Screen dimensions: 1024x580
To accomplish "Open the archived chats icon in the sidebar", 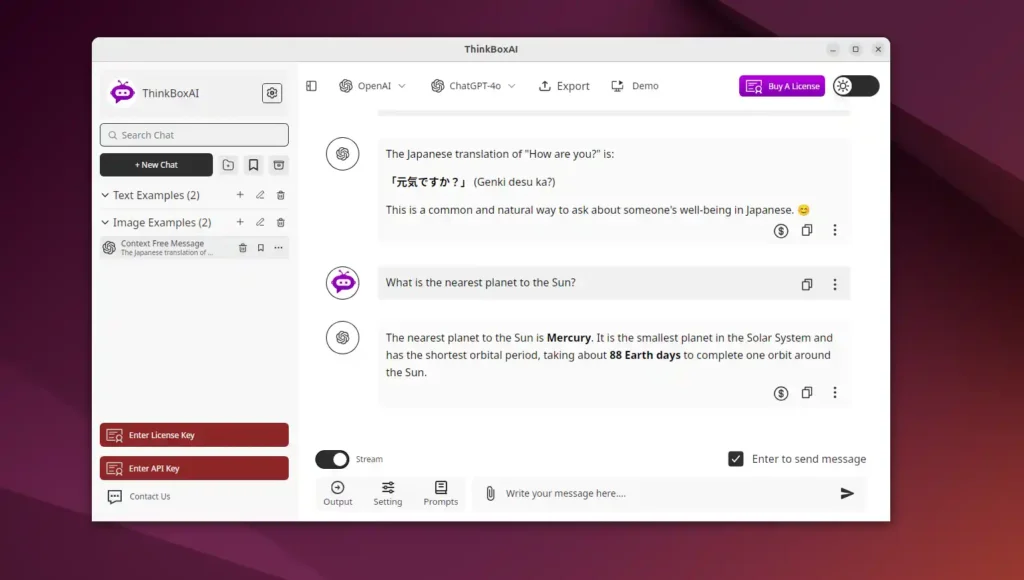I will [280, 164].
